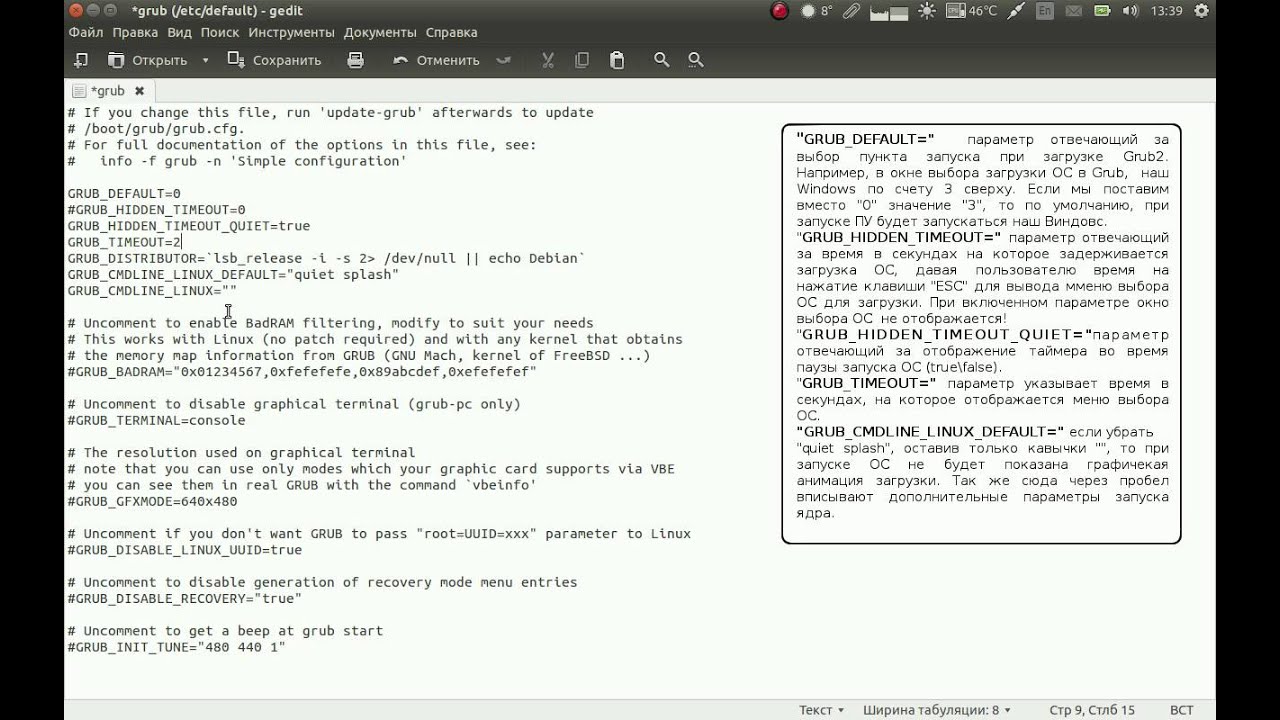1280x720 pixels.
Task: Open the Текст syntax highlighting dropdown
Action: tap(821, 710)
